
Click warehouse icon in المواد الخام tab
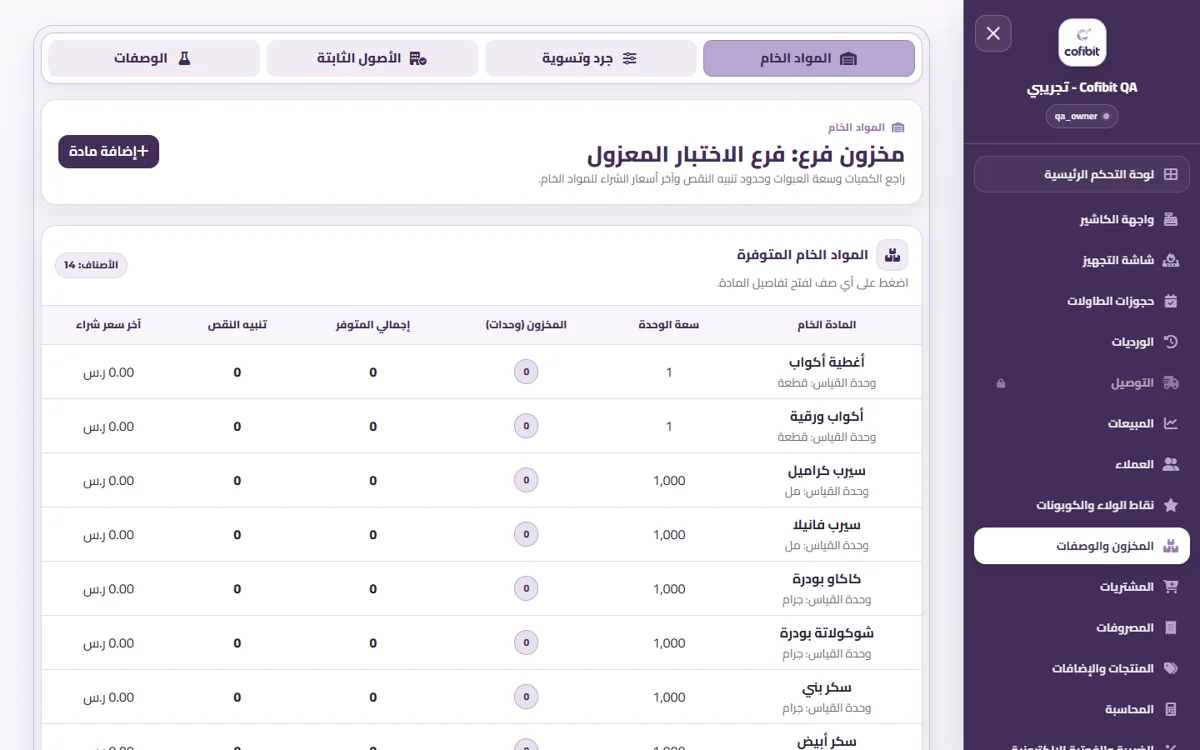848,59
